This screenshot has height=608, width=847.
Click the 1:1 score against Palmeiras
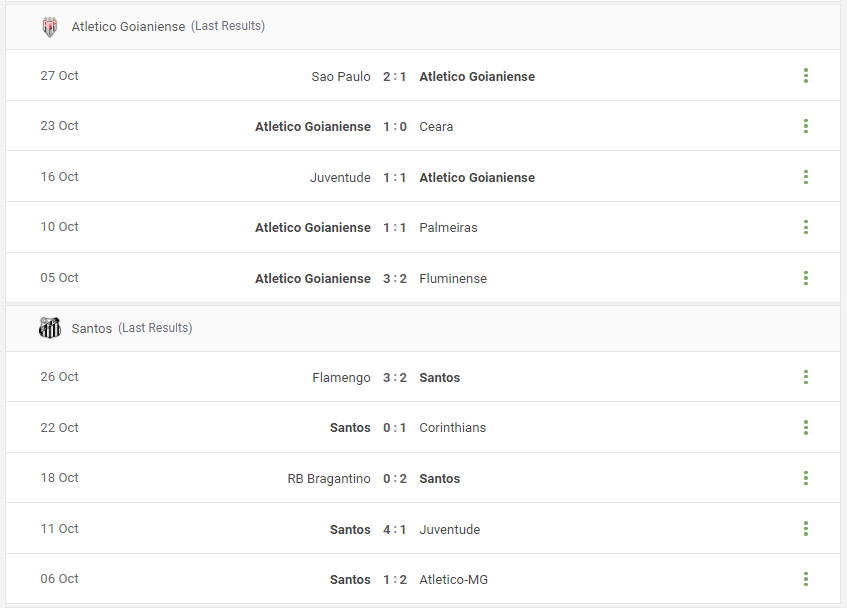(x=394, y=228)
